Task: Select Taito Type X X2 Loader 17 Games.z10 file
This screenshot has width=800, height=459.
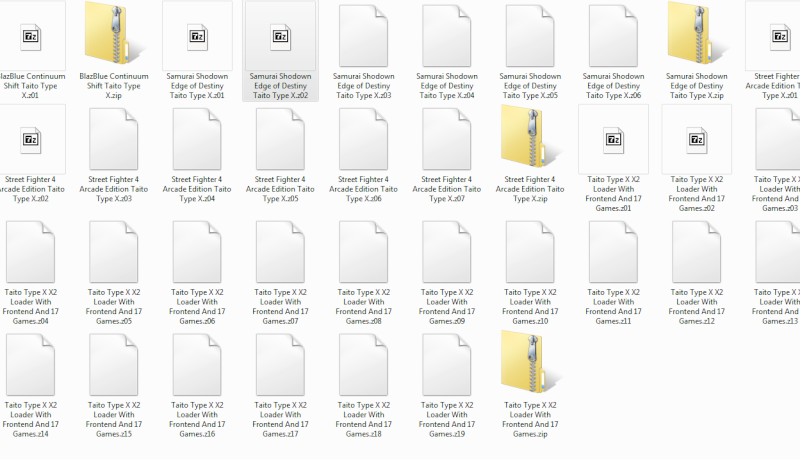Action: (530, 252)
